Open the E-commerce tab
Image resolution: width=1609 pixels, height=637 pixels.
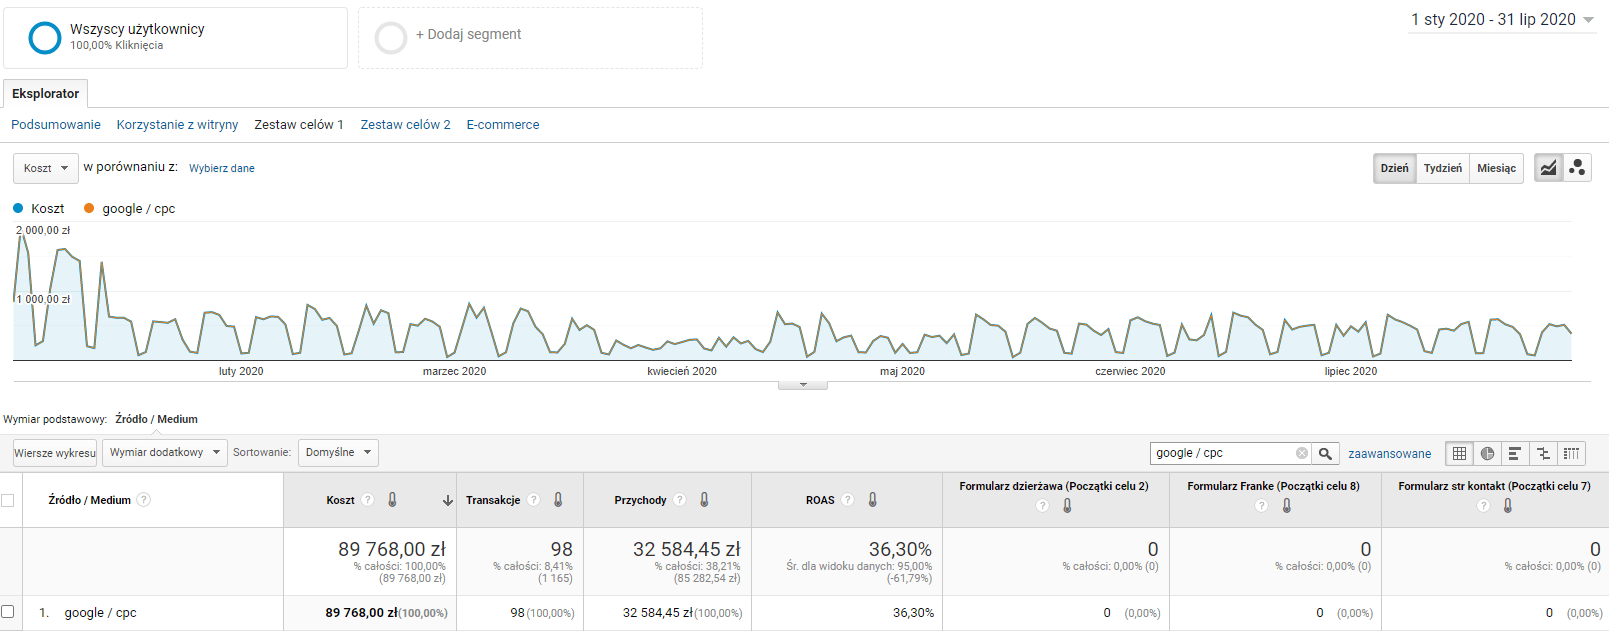502,125
